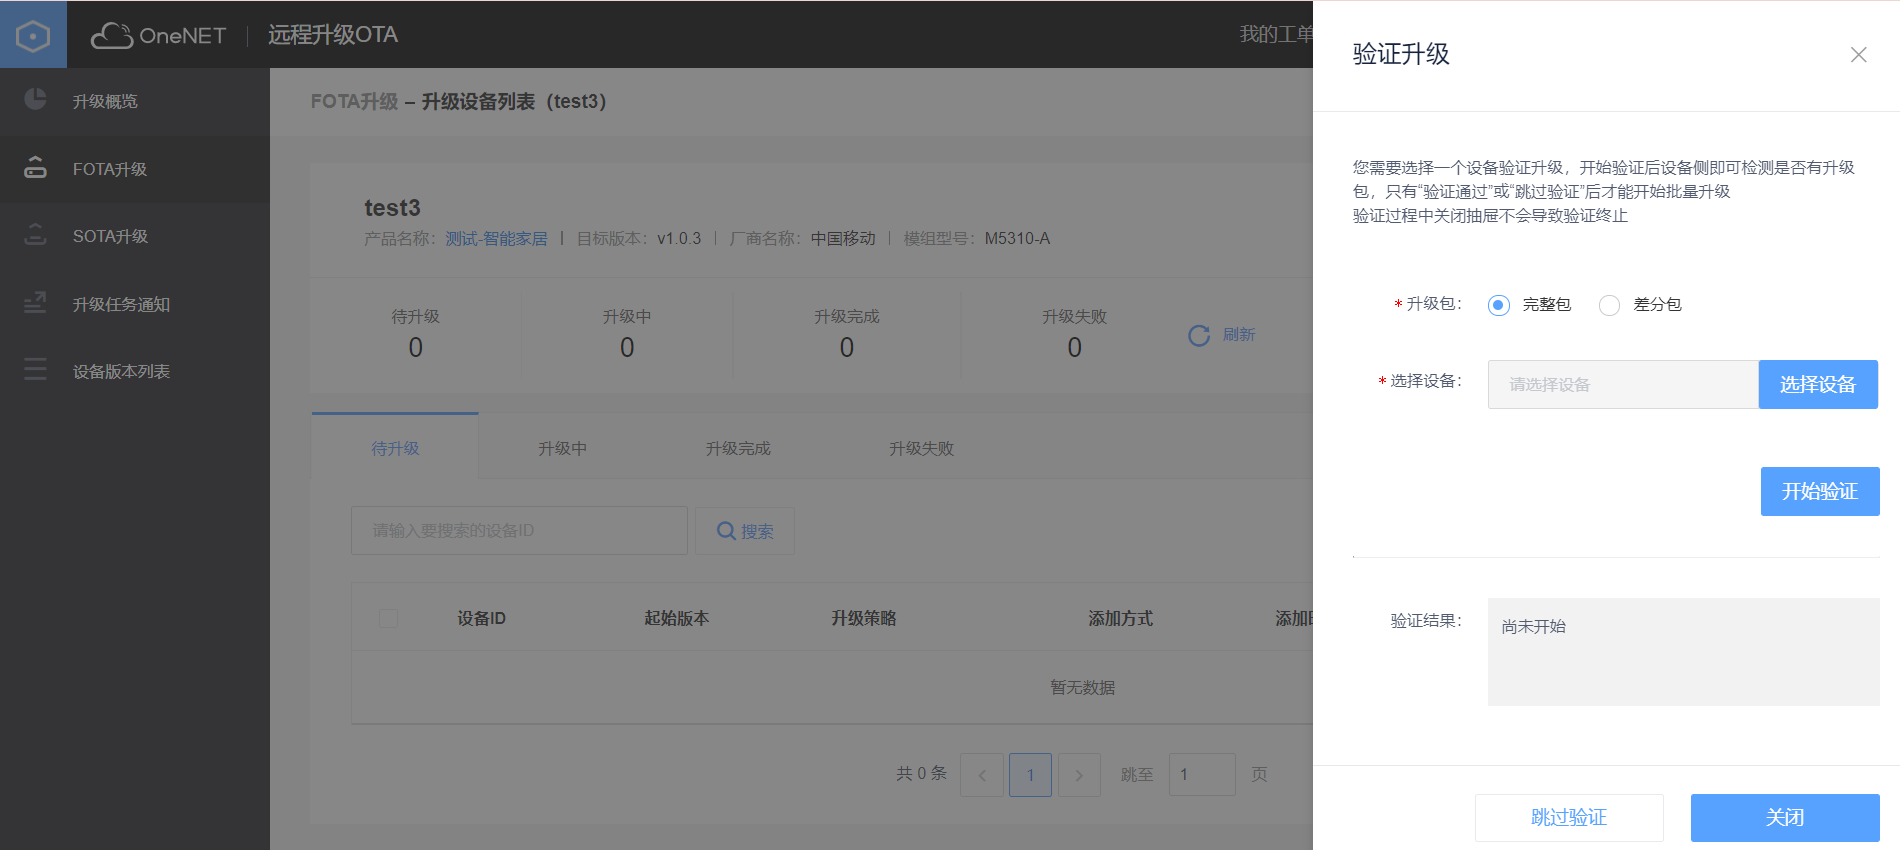Click the 跳过验证 button

point(1569,818)
